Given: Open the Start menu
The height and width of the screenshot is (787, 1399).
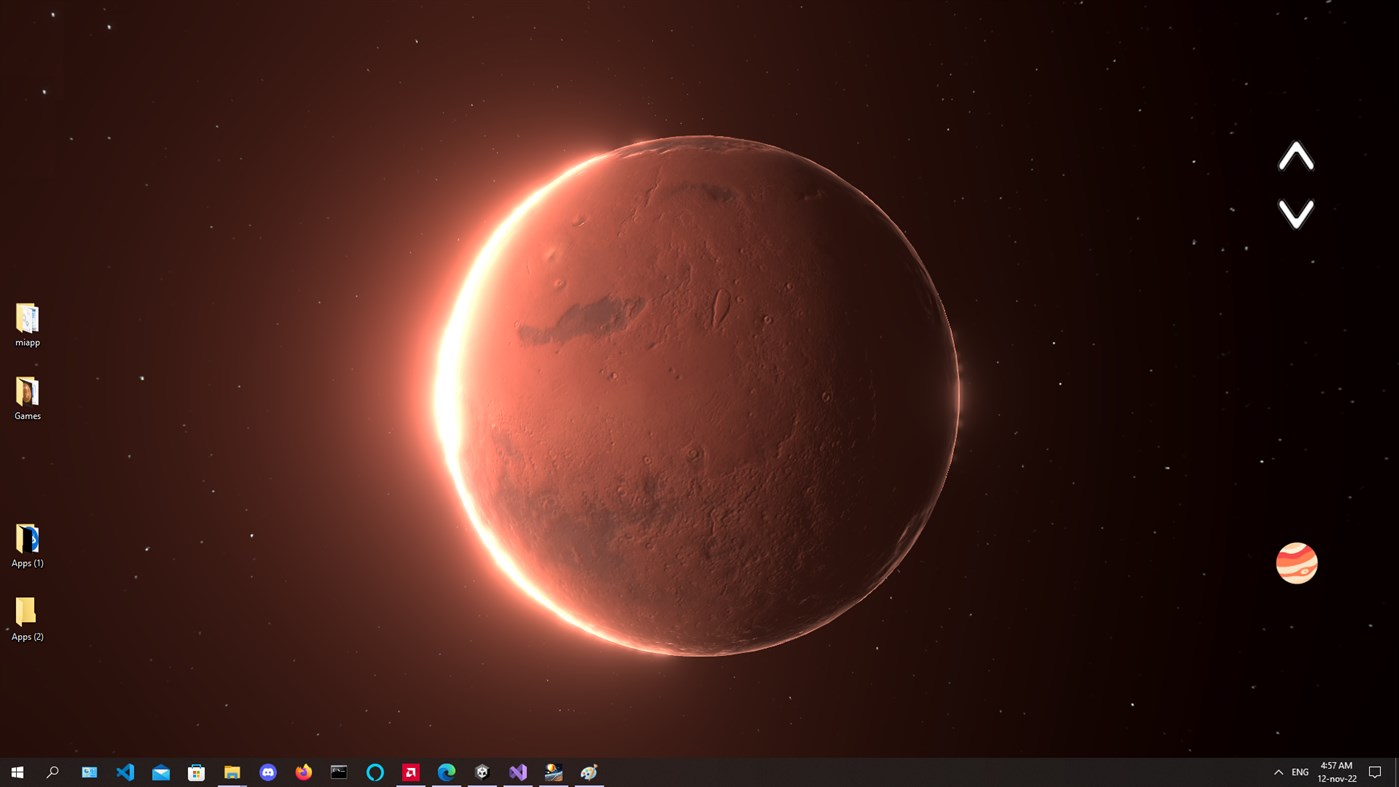Looking at the screenshot, I should pos(17,771).
